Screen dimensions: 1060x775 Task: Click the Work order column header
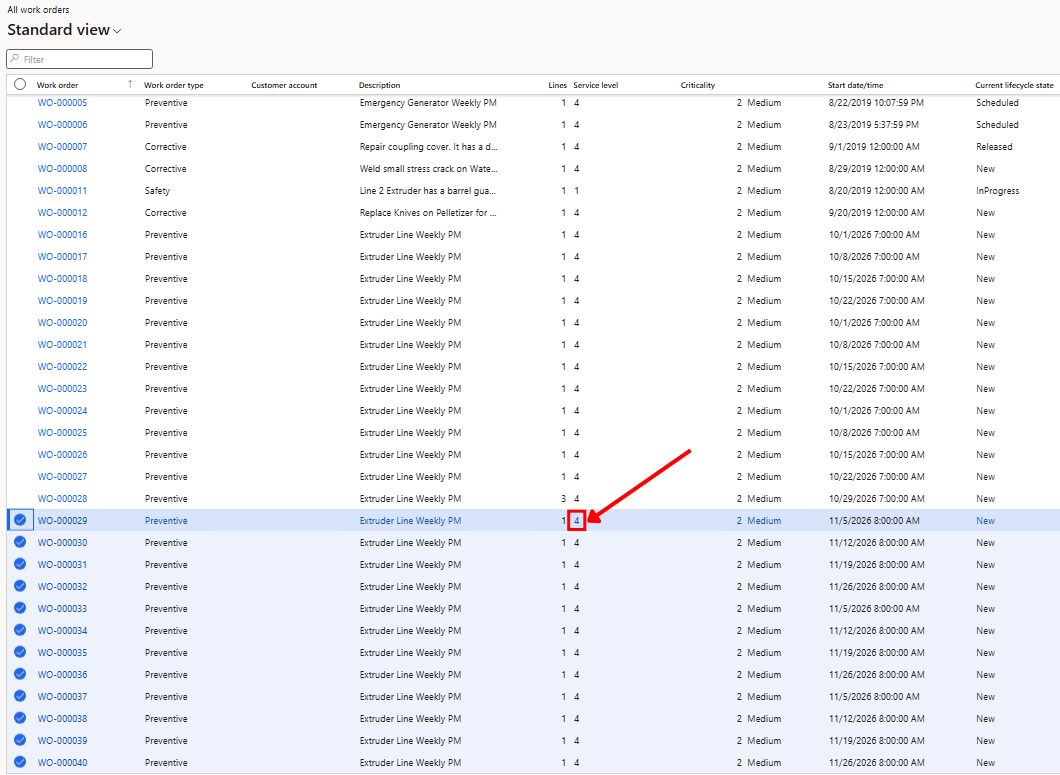[x=57, y=85]
